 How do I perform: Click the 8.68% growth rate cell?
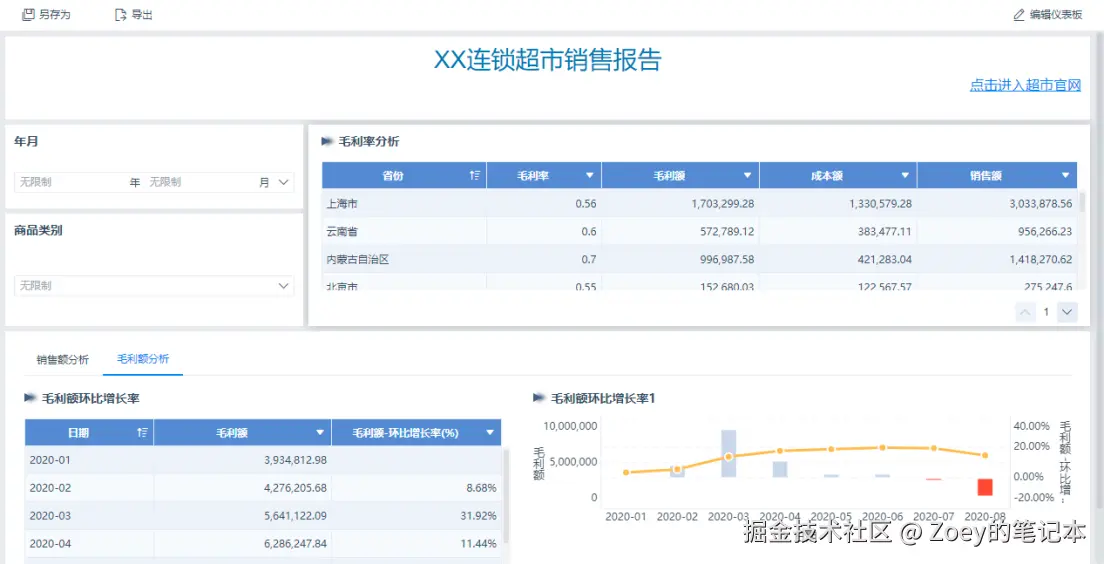416,487
